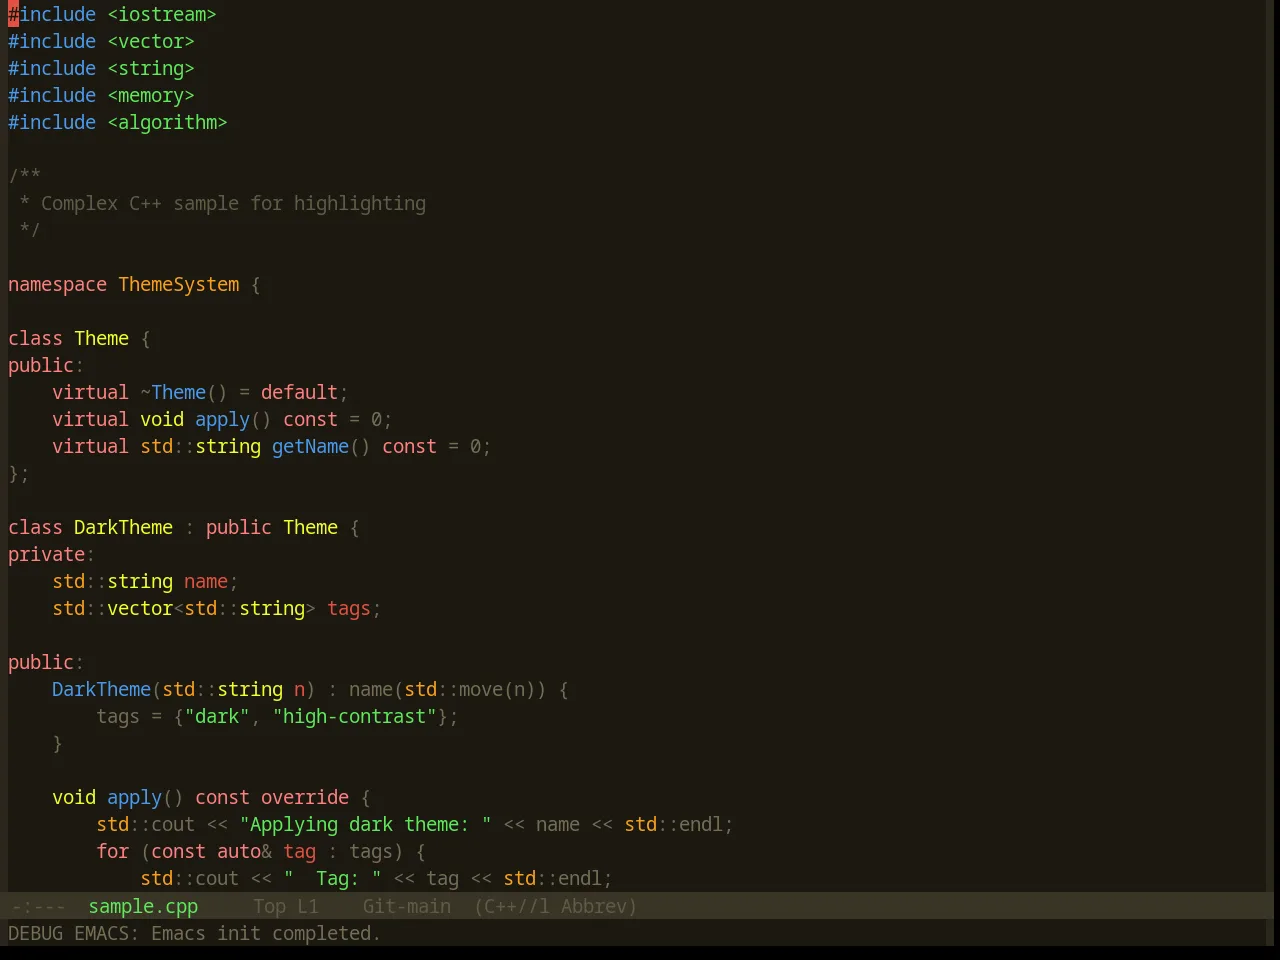1280x960 pixels.
Task: Click the " Tag: " string literal
Action: 332,878
